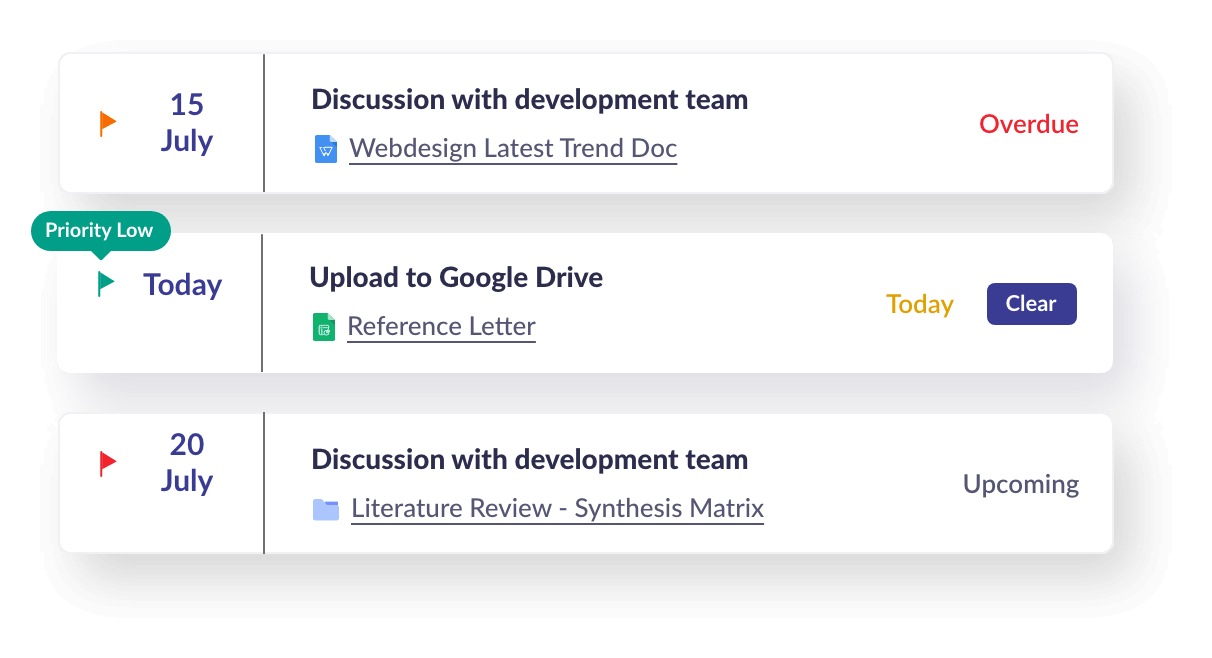Click the green priority flag beside Today
This screenshot has height=658, width=1212.
click(x=106, y=284)
